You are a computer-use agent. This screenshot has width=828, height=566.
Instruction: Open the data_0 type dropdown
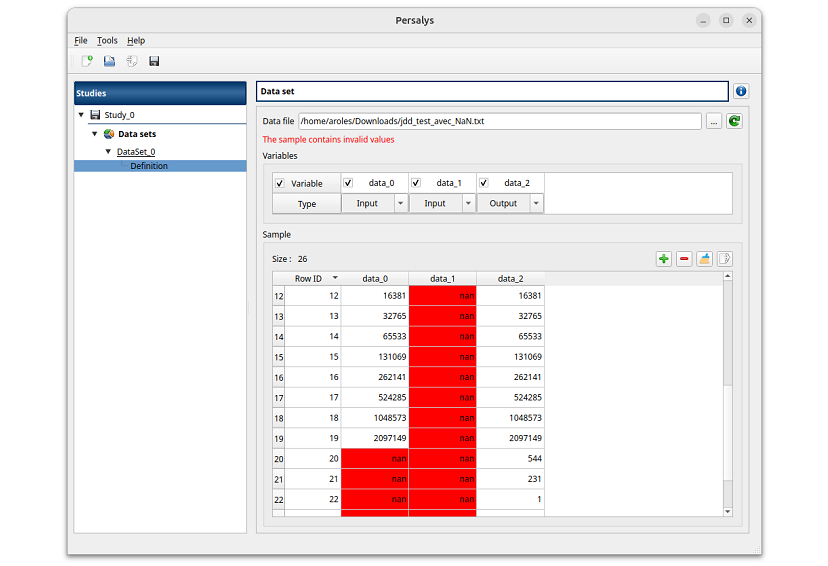(400, 203)
